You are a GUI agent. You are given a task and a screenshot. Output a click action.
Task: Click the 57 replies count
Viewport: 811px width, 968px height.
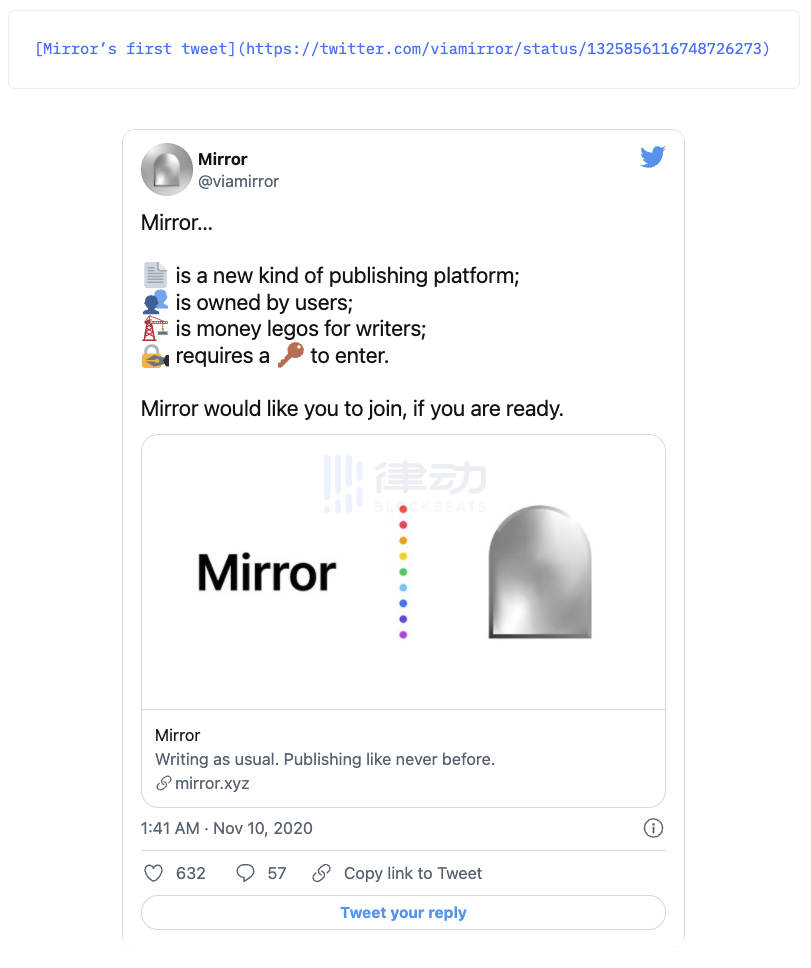(277, 873)
